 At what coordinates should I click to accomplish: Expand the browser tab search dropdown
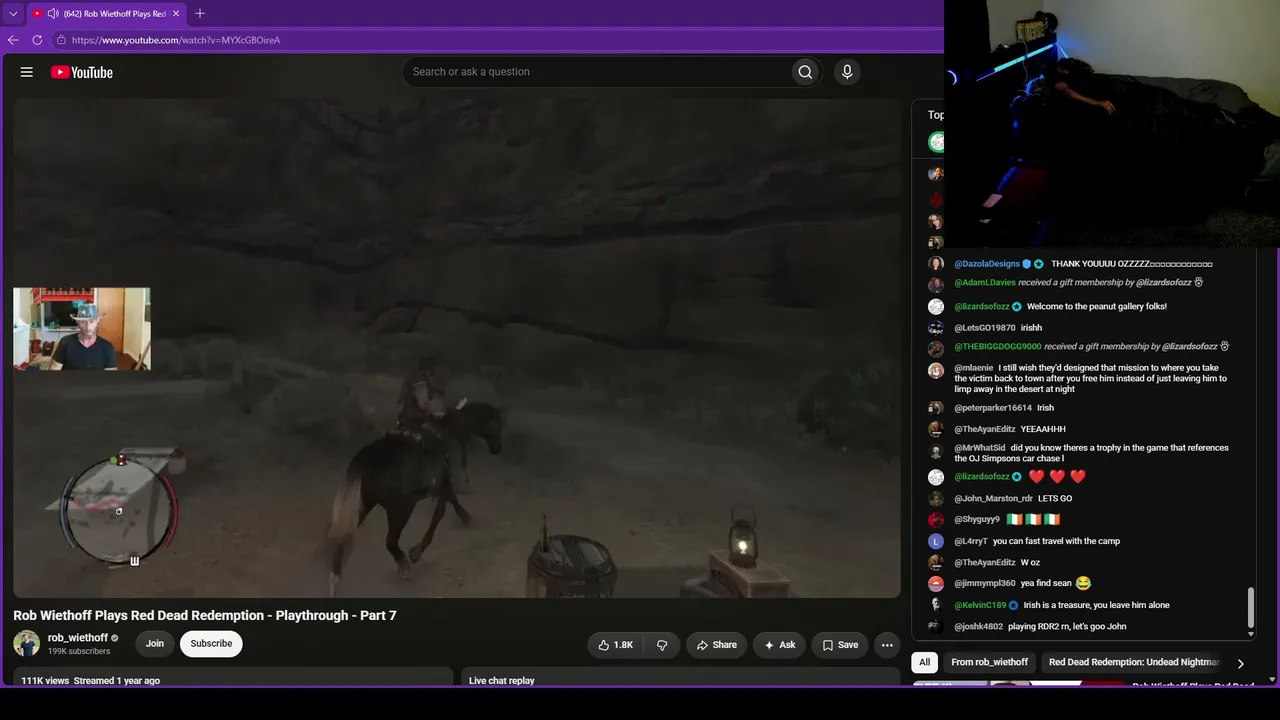[13, 14]
